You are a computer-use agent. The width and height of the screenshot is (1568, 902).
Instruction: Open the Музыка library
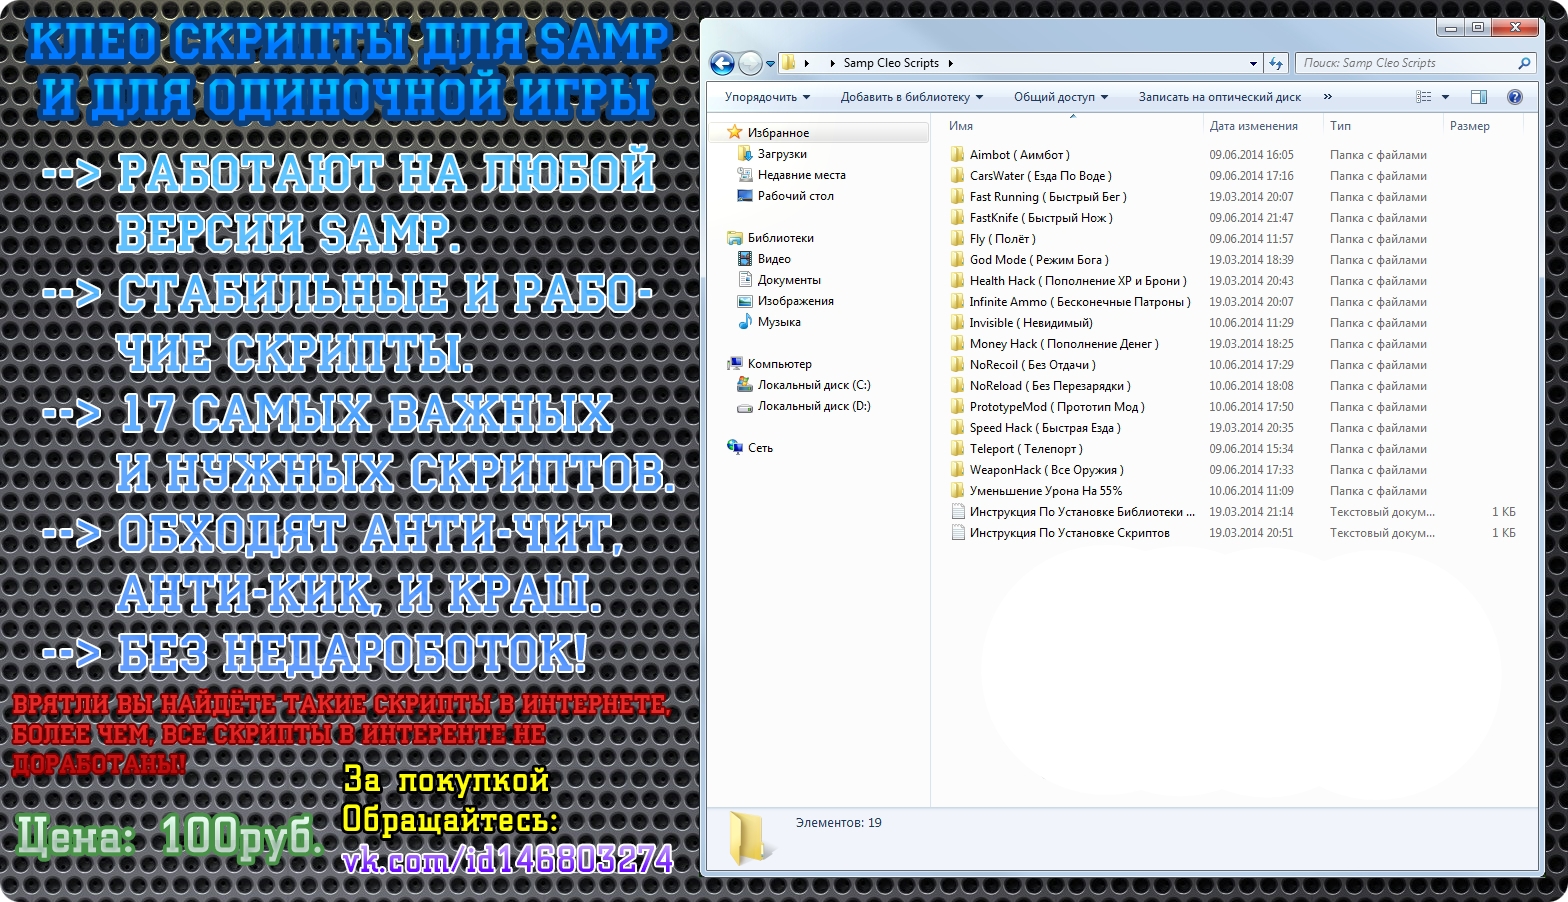pos(778,322)
